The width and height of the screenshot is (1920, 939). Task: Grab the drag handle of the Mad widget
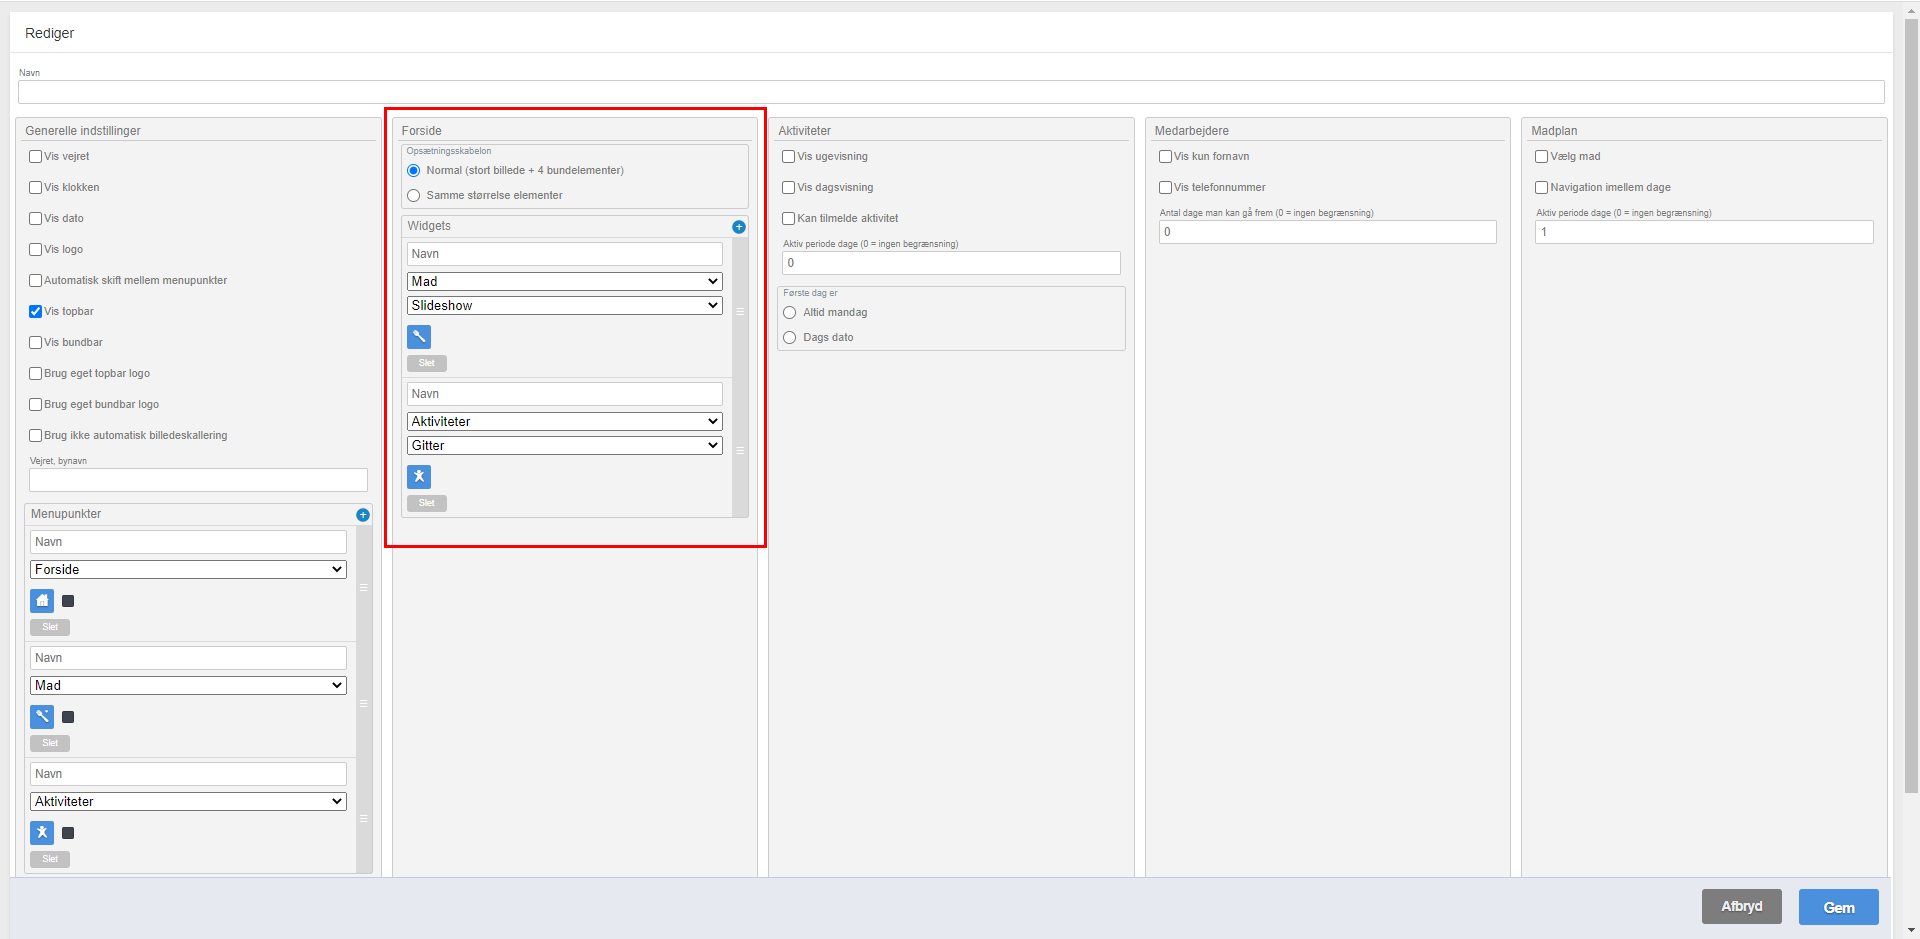click(x=740, y=312)
